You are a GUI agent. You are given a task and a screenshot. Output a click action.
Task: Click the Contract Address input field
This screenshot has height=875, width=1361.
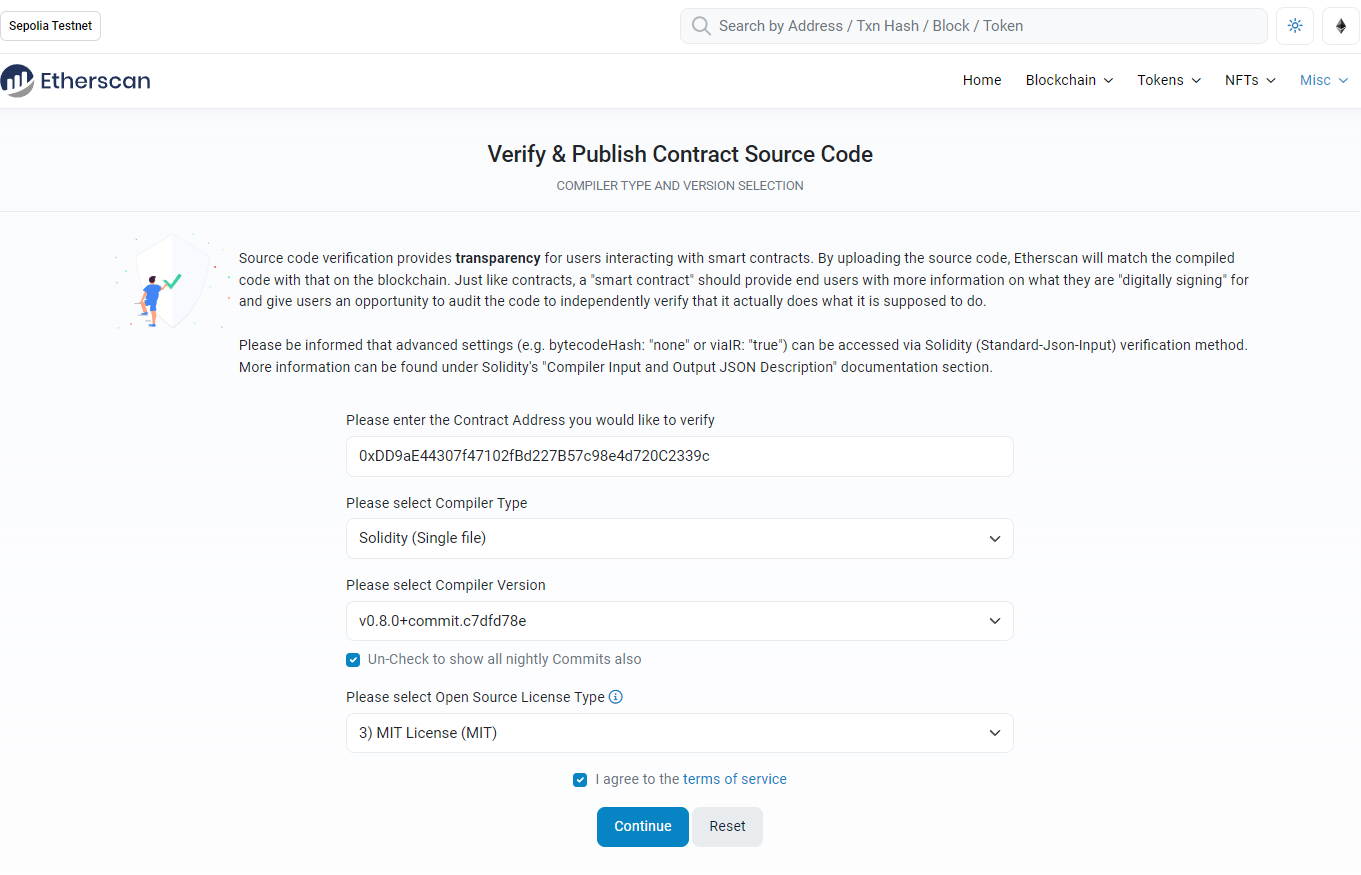pos(680,456)
